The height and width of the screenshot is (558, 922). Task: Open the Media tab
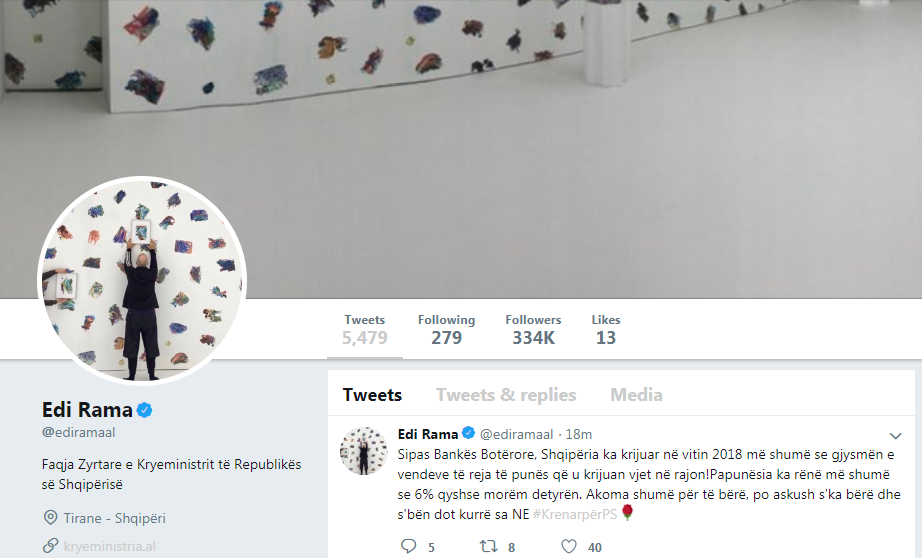click(636, 395)
